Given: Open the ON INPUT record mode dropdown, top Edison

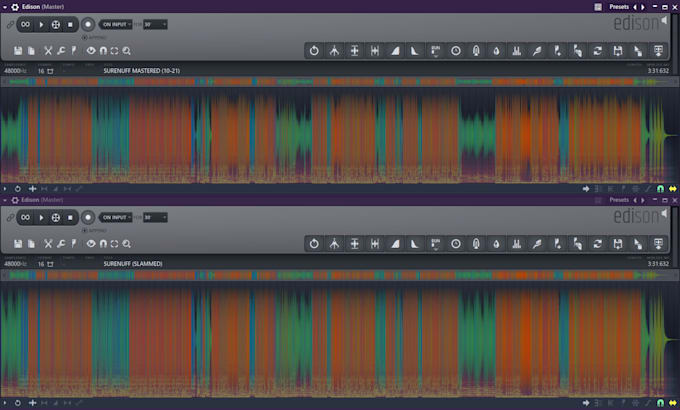Looking at the screenshot, I should (x=117, y=24).
